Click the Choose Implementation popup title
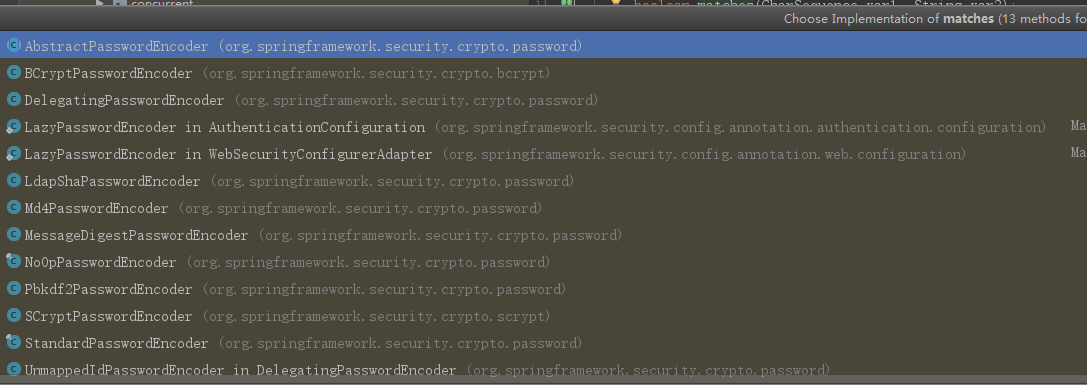Viewport: 1087px width, 385px height. [x=934, y=19]
